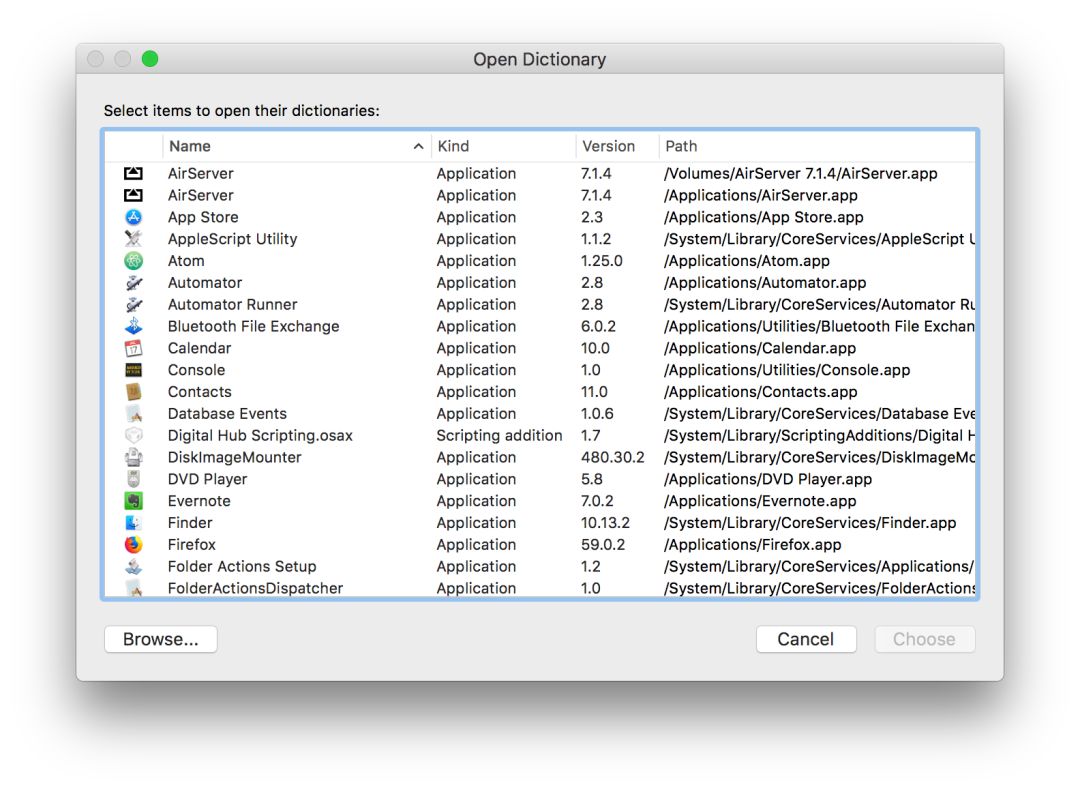Select path '/Applications/Evernote.app'
Screen dimensions: 1080x790
click(x=760, y=501)
